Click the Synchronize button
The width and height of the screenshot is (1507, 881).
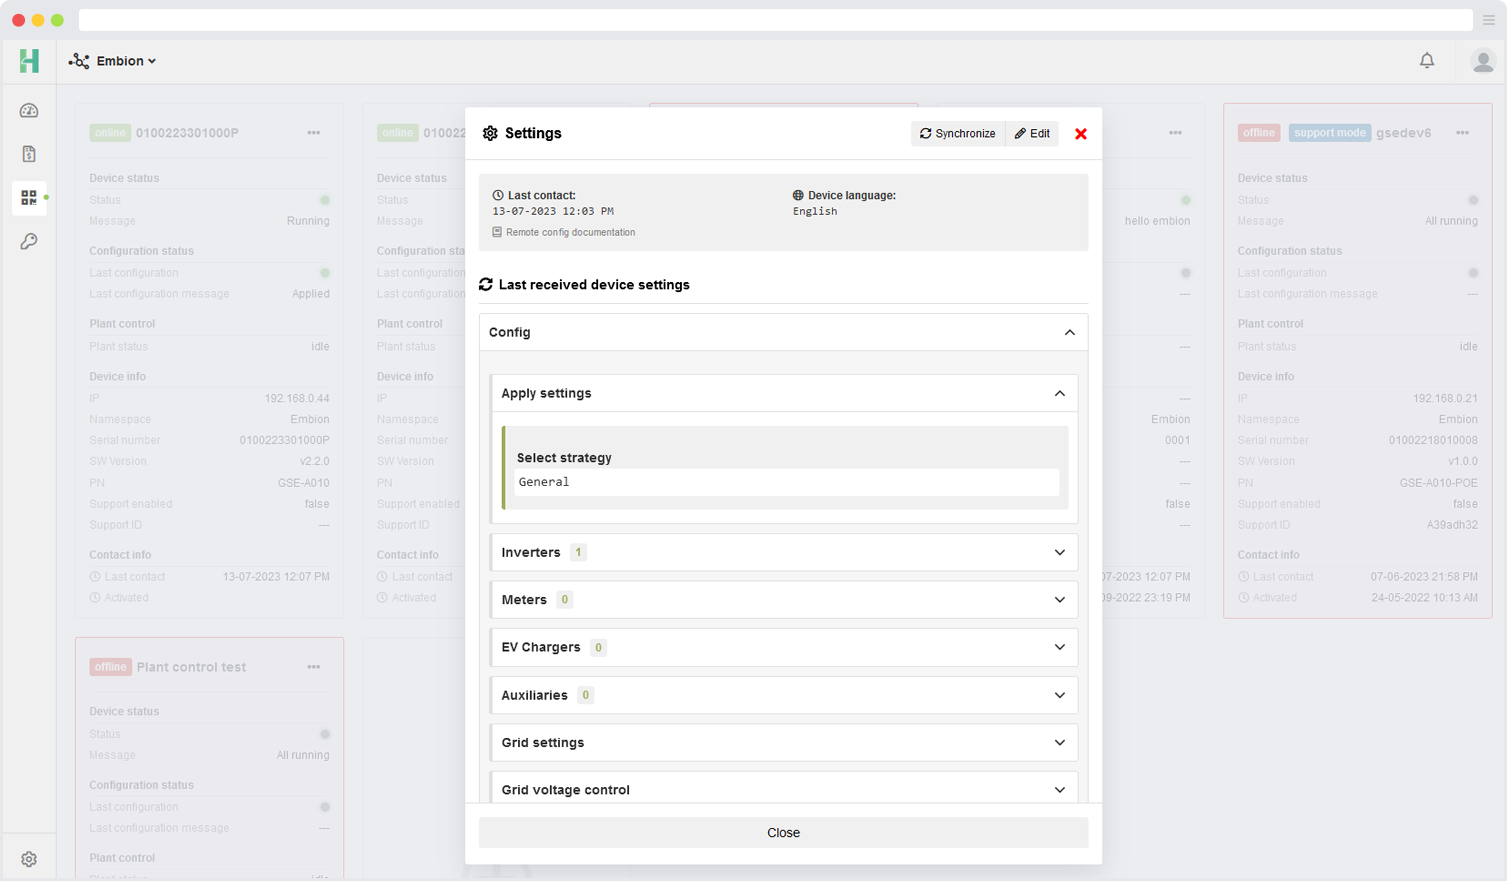click(957, 134)
